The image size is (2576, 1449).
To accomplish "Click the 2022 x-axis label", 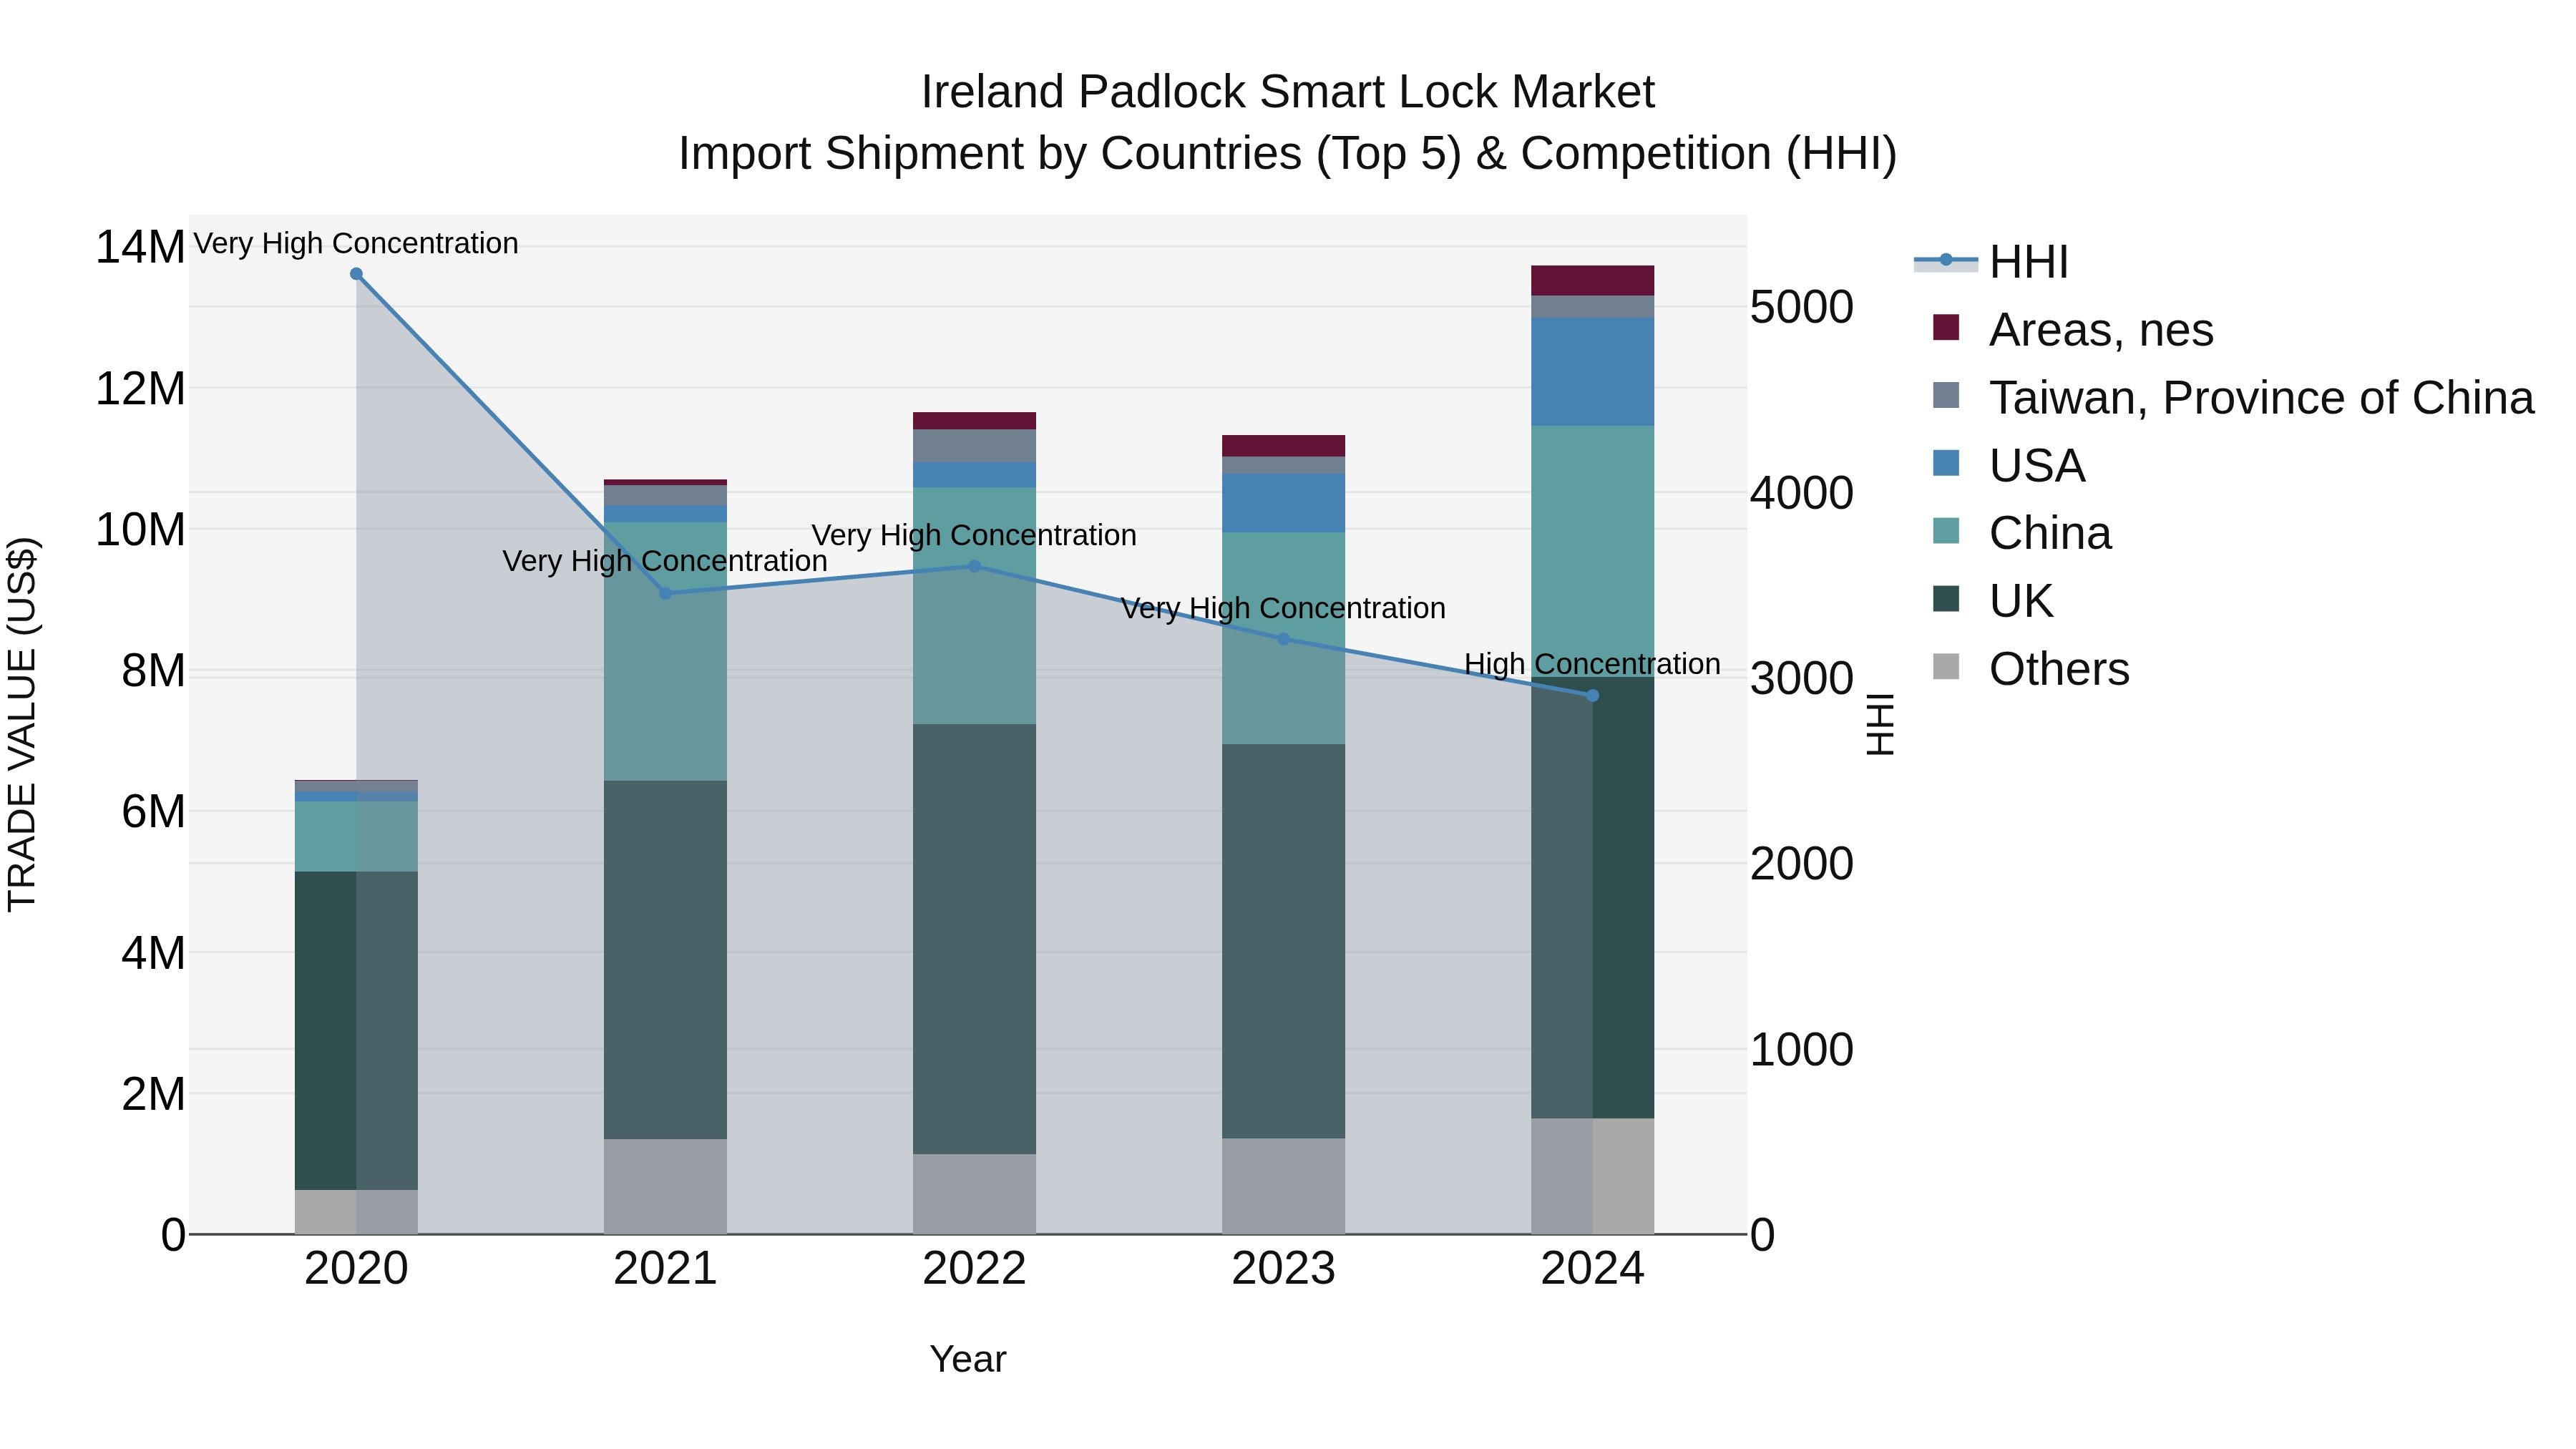I will (x=975, y=1269).
